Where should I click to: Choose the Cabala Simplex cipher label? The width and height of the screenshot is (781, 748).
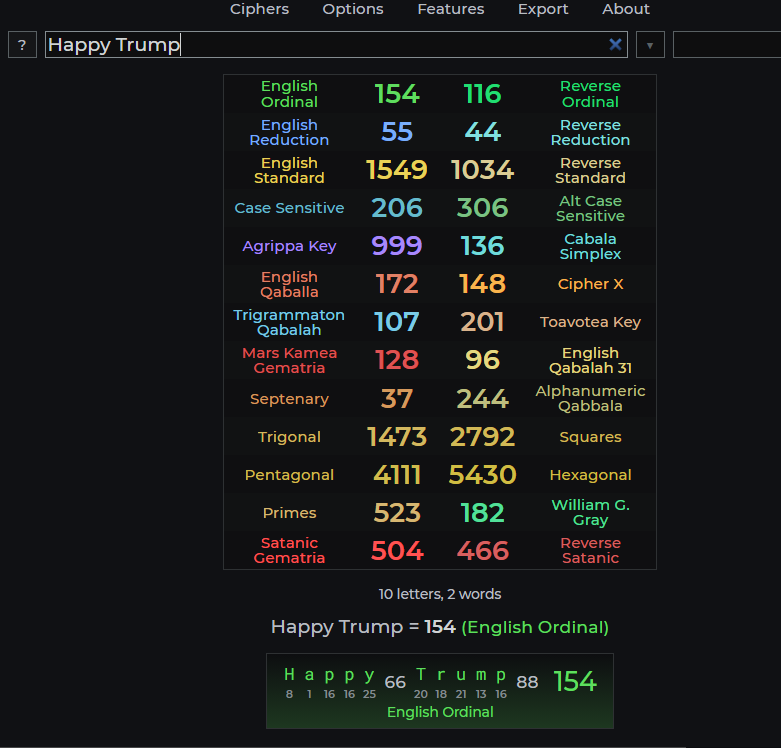coord(590,246)
